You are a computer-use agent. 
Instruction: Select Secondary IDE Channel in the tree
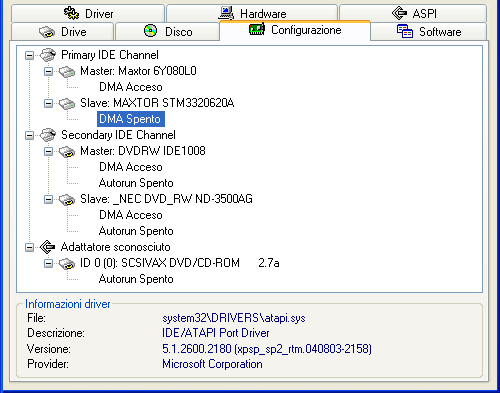(118, 135)
